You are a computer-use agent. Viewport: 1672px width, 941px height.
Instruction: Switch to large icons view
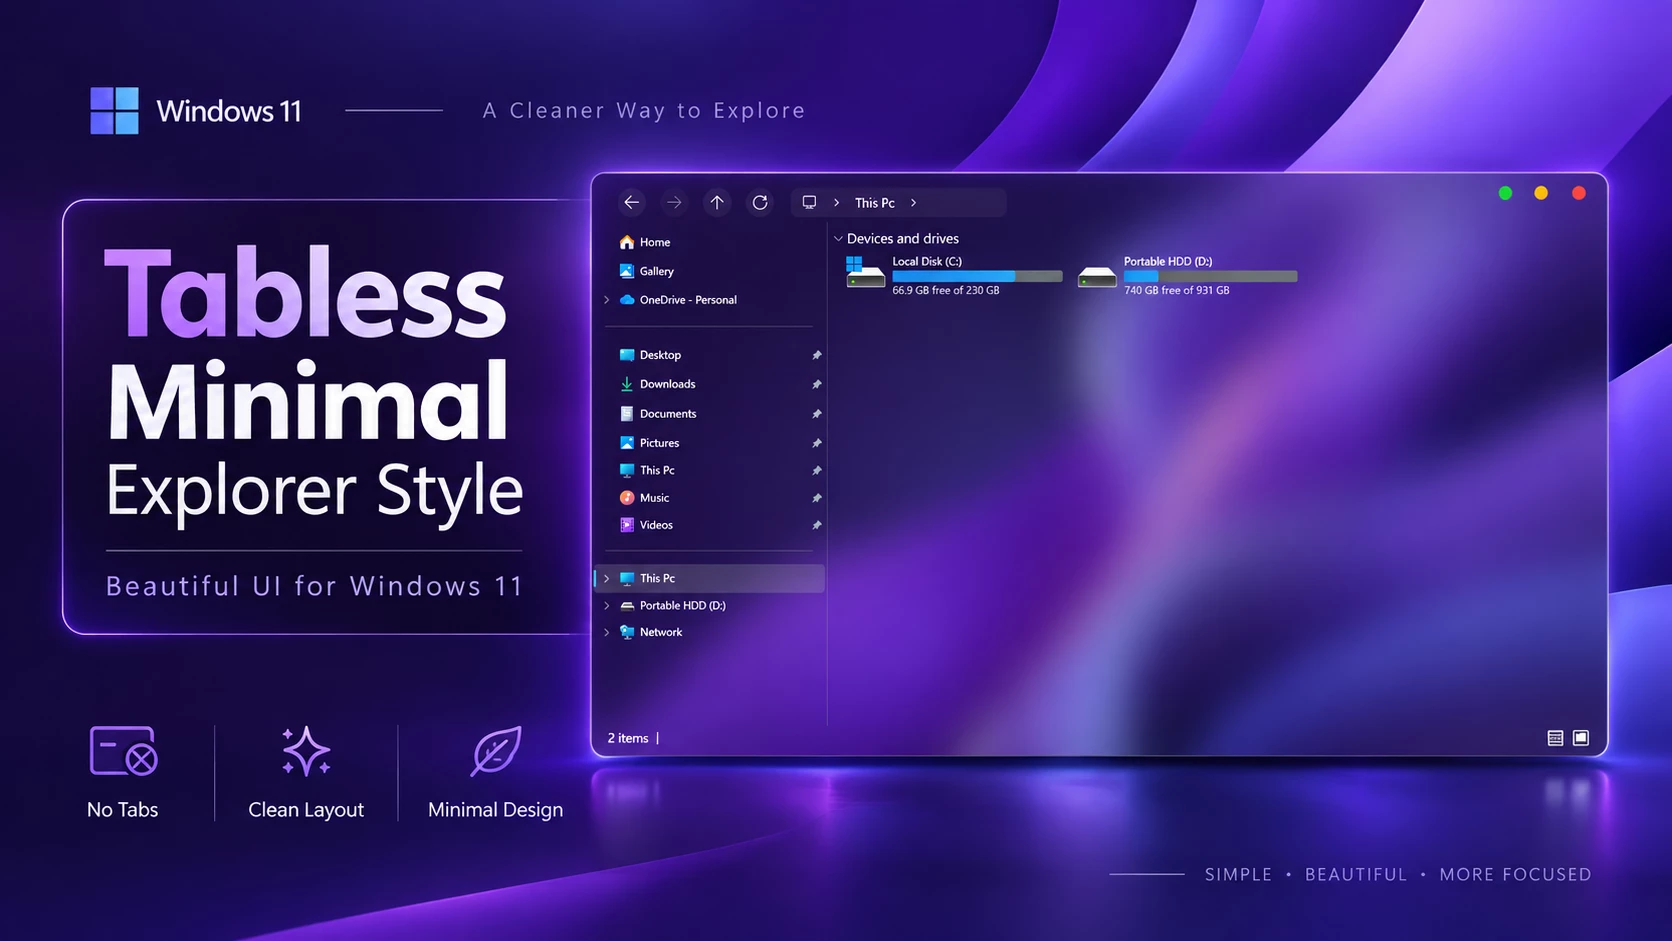1581,738
